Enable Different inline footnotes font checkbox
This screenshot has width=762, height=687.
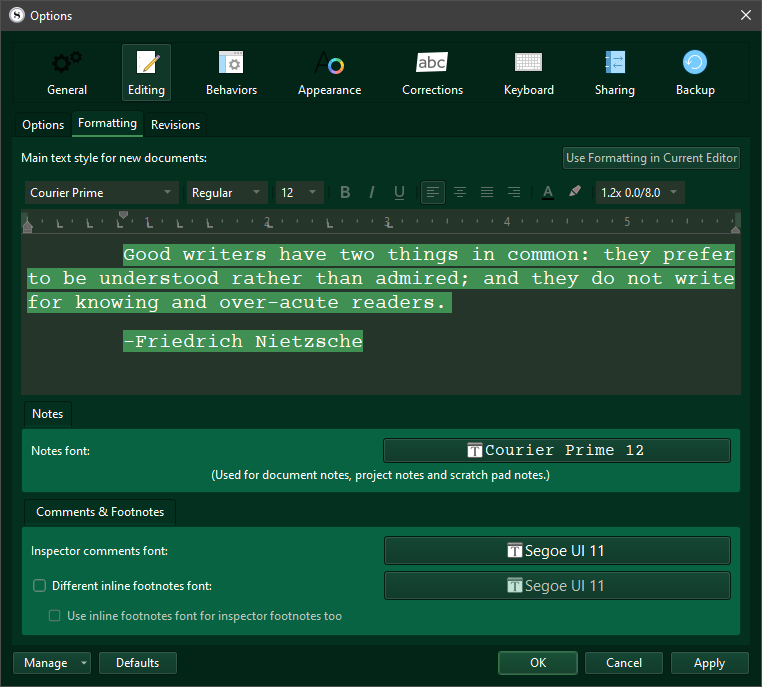point(40,586)
